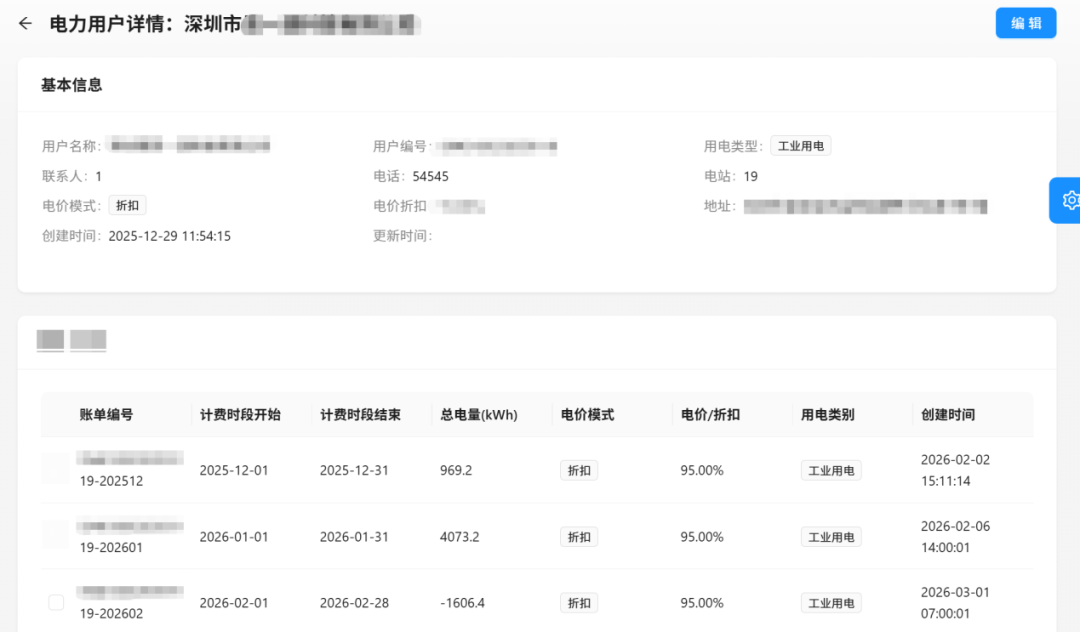
Task: Click the 编辑 button
Action: 1025,23
